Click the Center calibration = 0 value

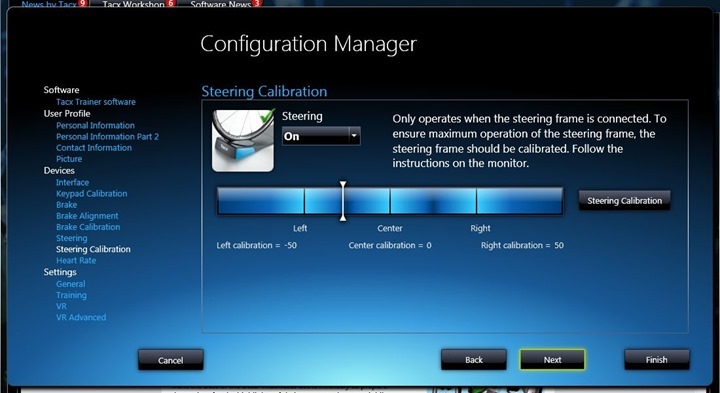(390, 245)
